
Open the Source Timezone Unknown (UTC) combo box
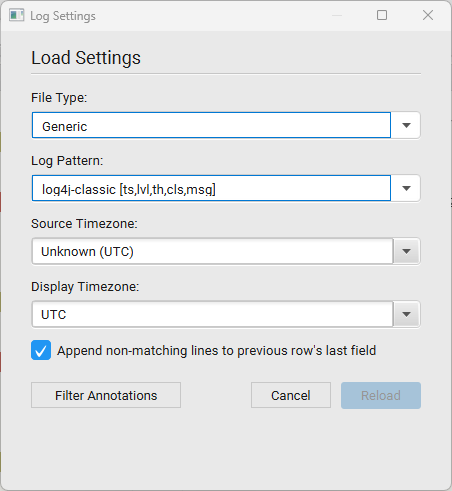(x=226, y=251)
